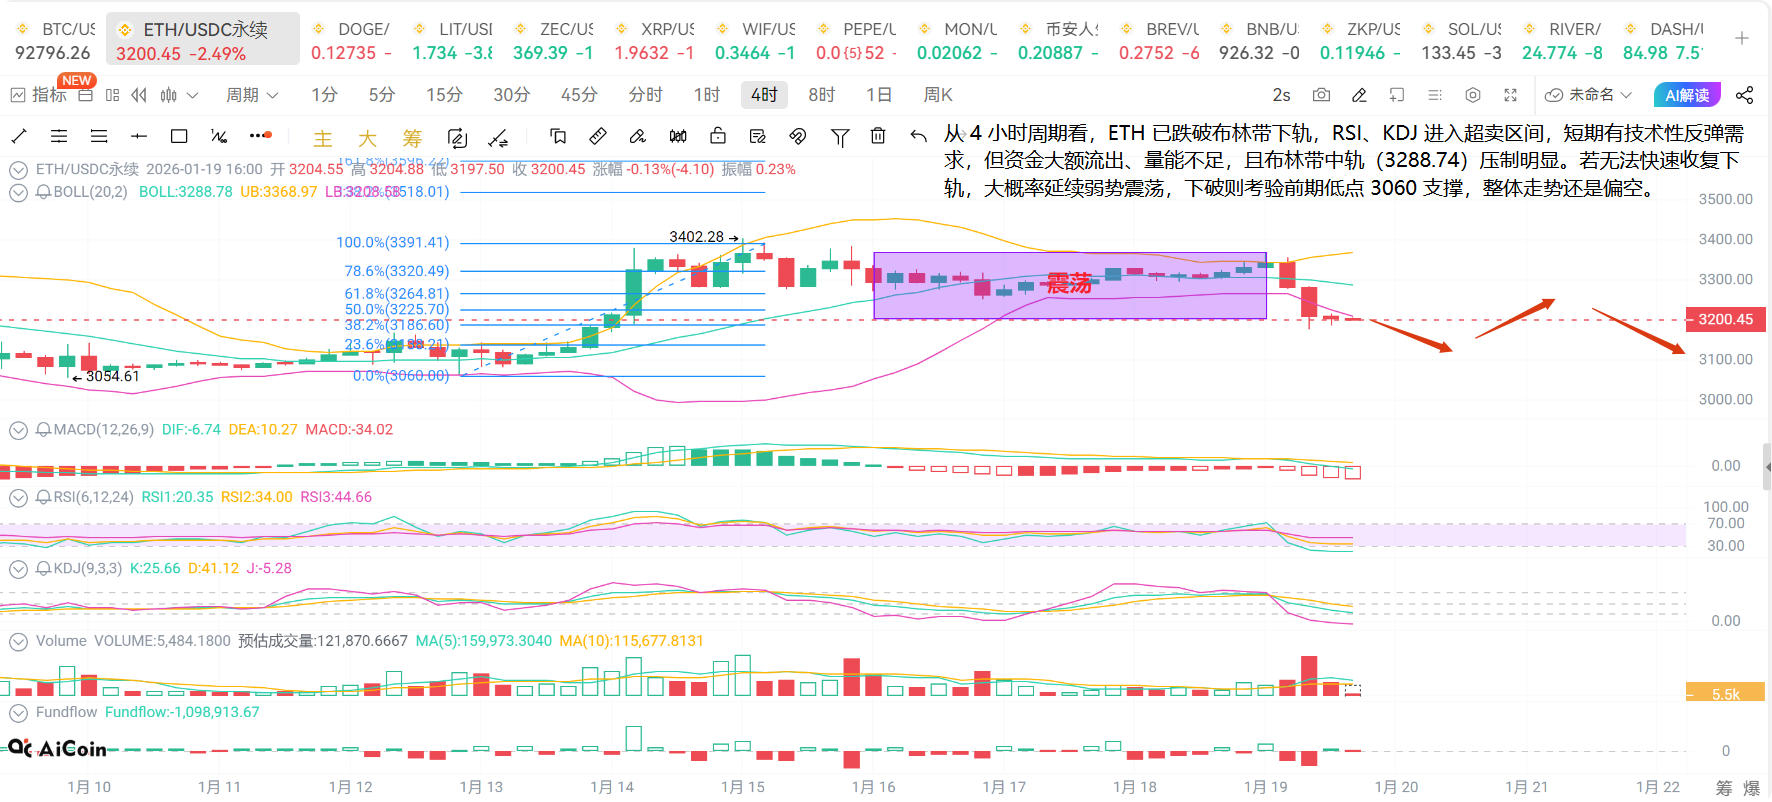1772x802 pixels.
Task: Open the 未命名 layout dropdown
Action: pos(1590,95)
